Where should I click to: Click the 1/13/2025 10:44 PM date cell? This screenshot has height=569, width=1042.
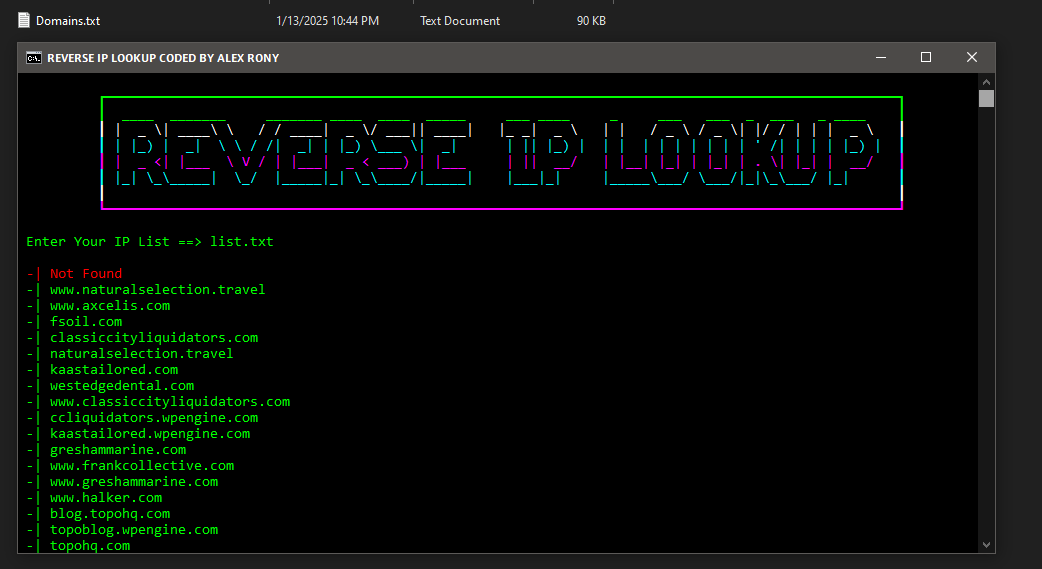[327, 20]
